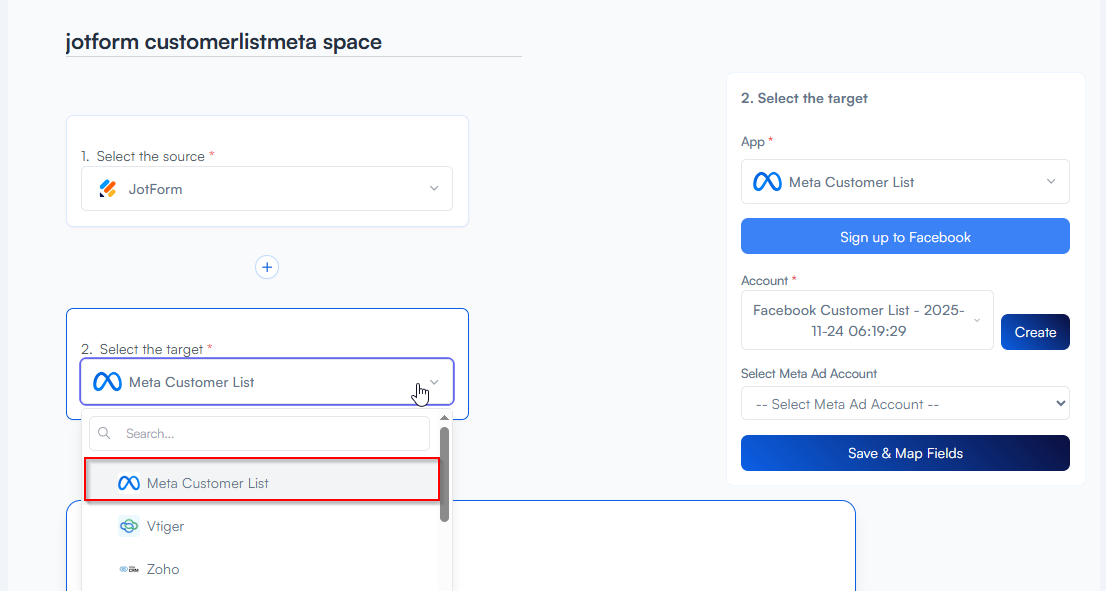Click the add step plus icon
Viewport: 1106px width, 591px height.
267,267
